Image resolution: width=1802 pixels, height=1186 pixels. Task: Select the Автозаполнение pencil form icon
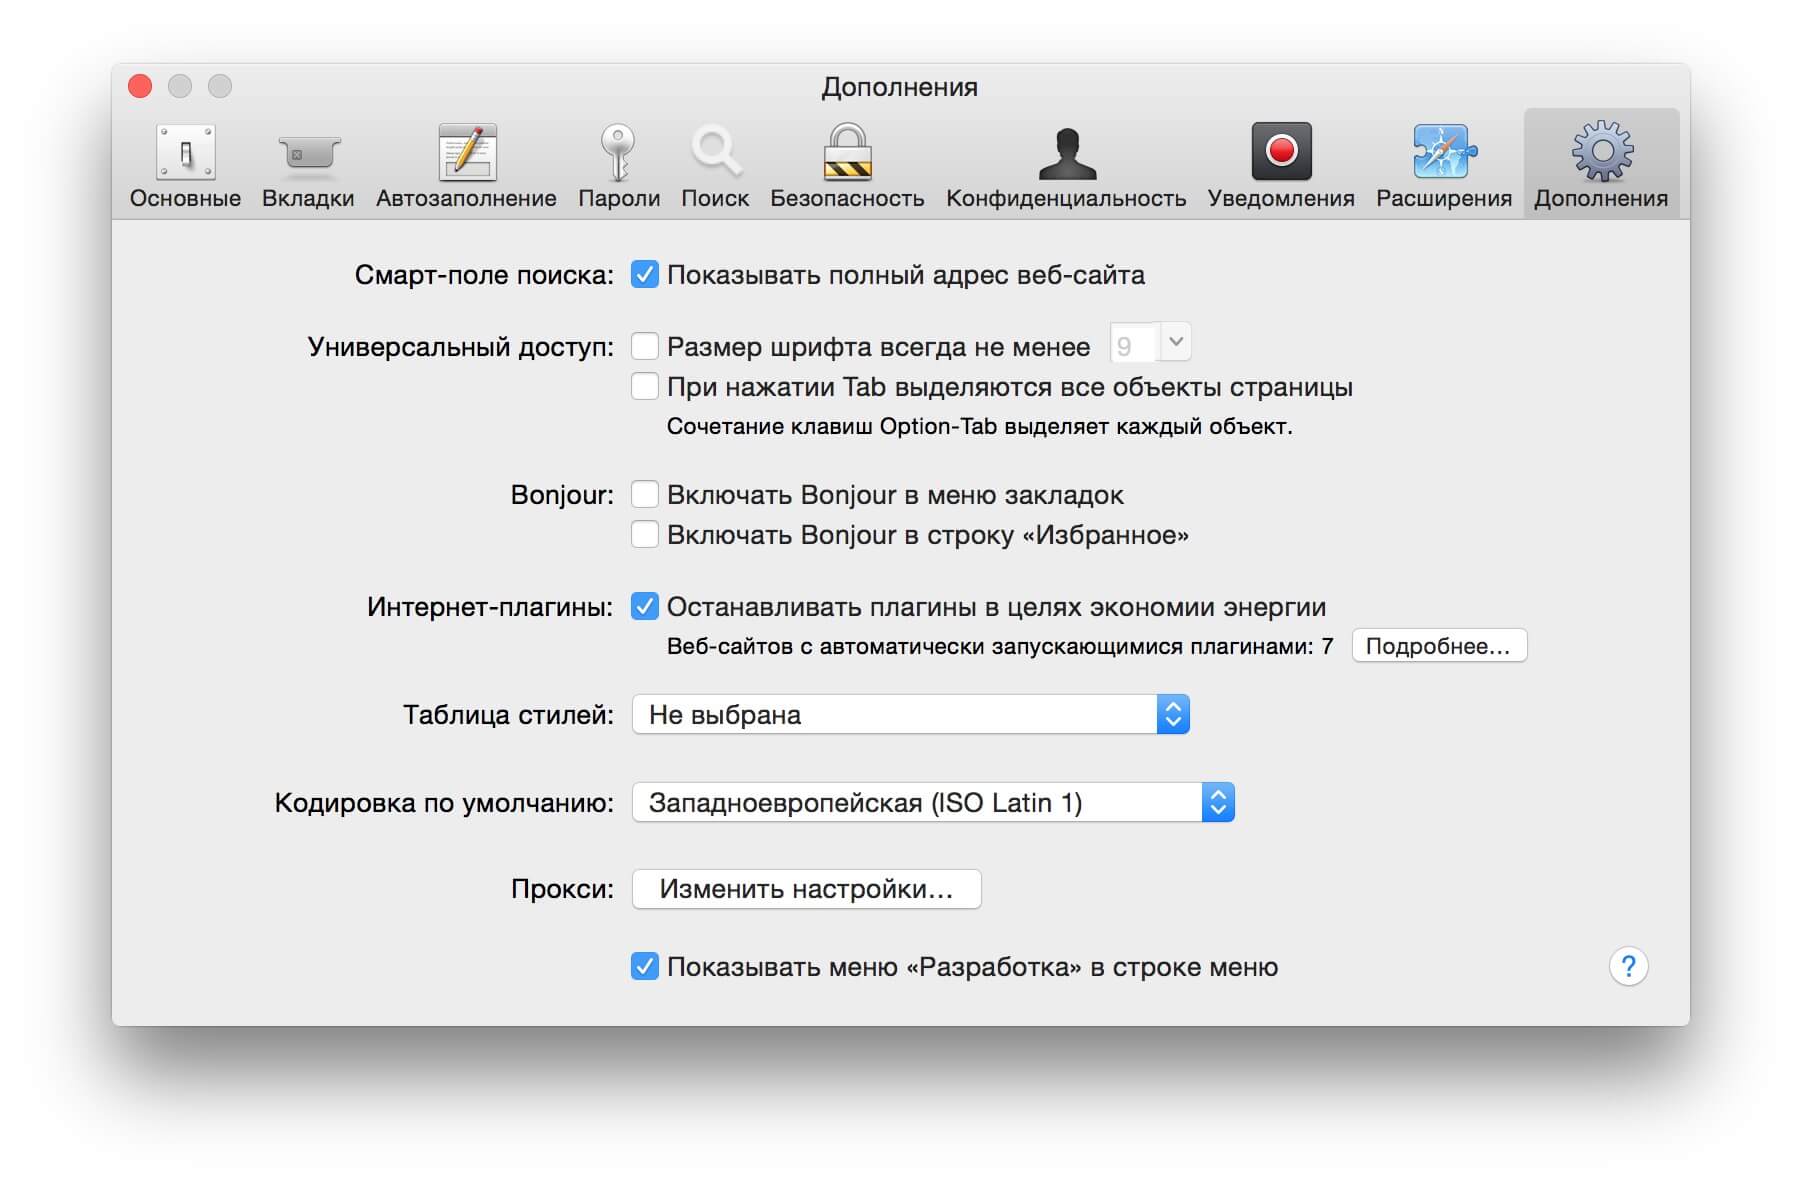click(467, 152)
